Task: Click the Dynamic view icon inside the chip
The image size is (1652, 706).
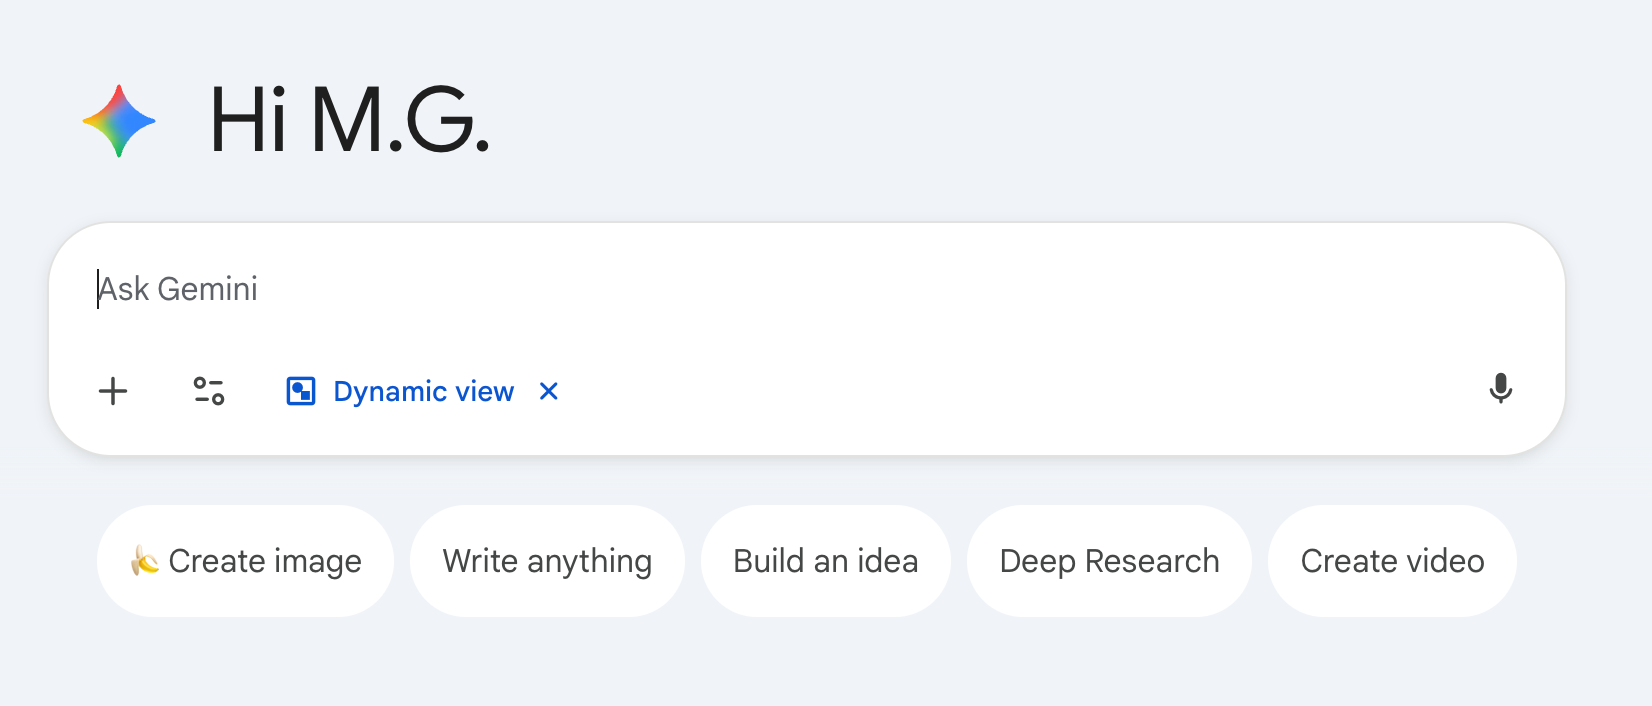Action: [x=300, y=391]
